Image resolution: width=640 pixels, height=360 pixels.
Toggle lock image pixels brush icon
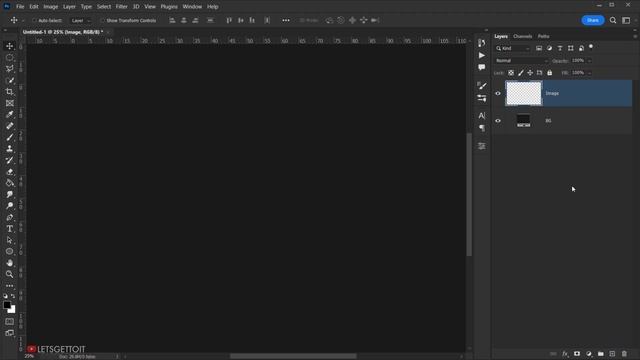point(520,73)
